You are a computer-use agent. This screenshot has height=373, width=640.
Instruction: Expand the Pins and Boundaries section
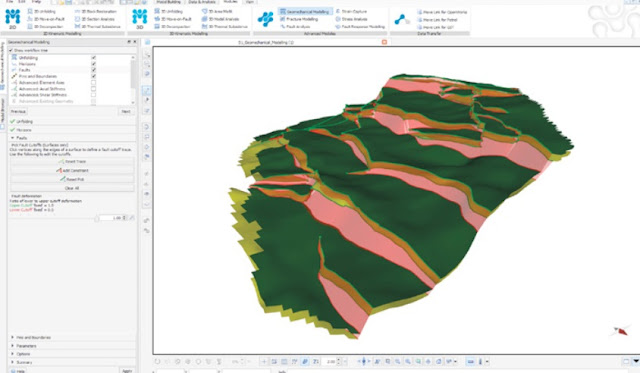click(72, 337)
